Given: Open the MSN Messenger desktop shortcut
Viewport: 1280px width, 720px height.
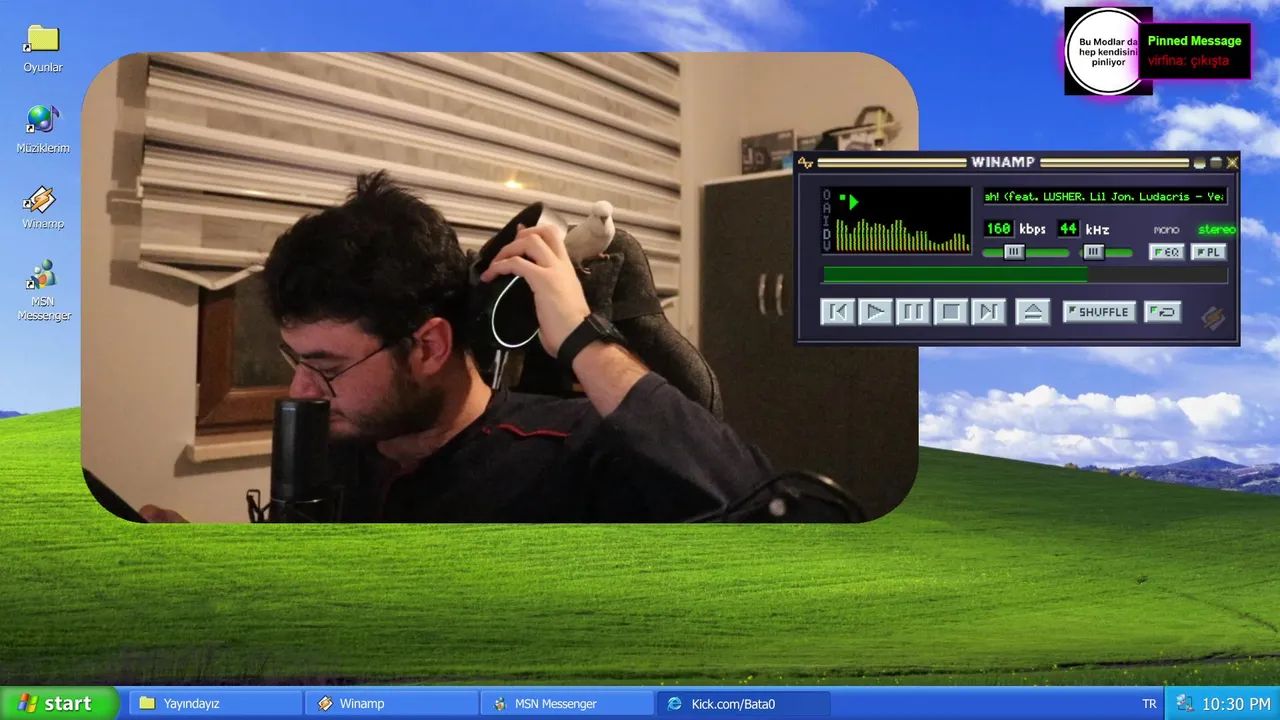Looking at the screenshot, I should click(x=43, y=290).
